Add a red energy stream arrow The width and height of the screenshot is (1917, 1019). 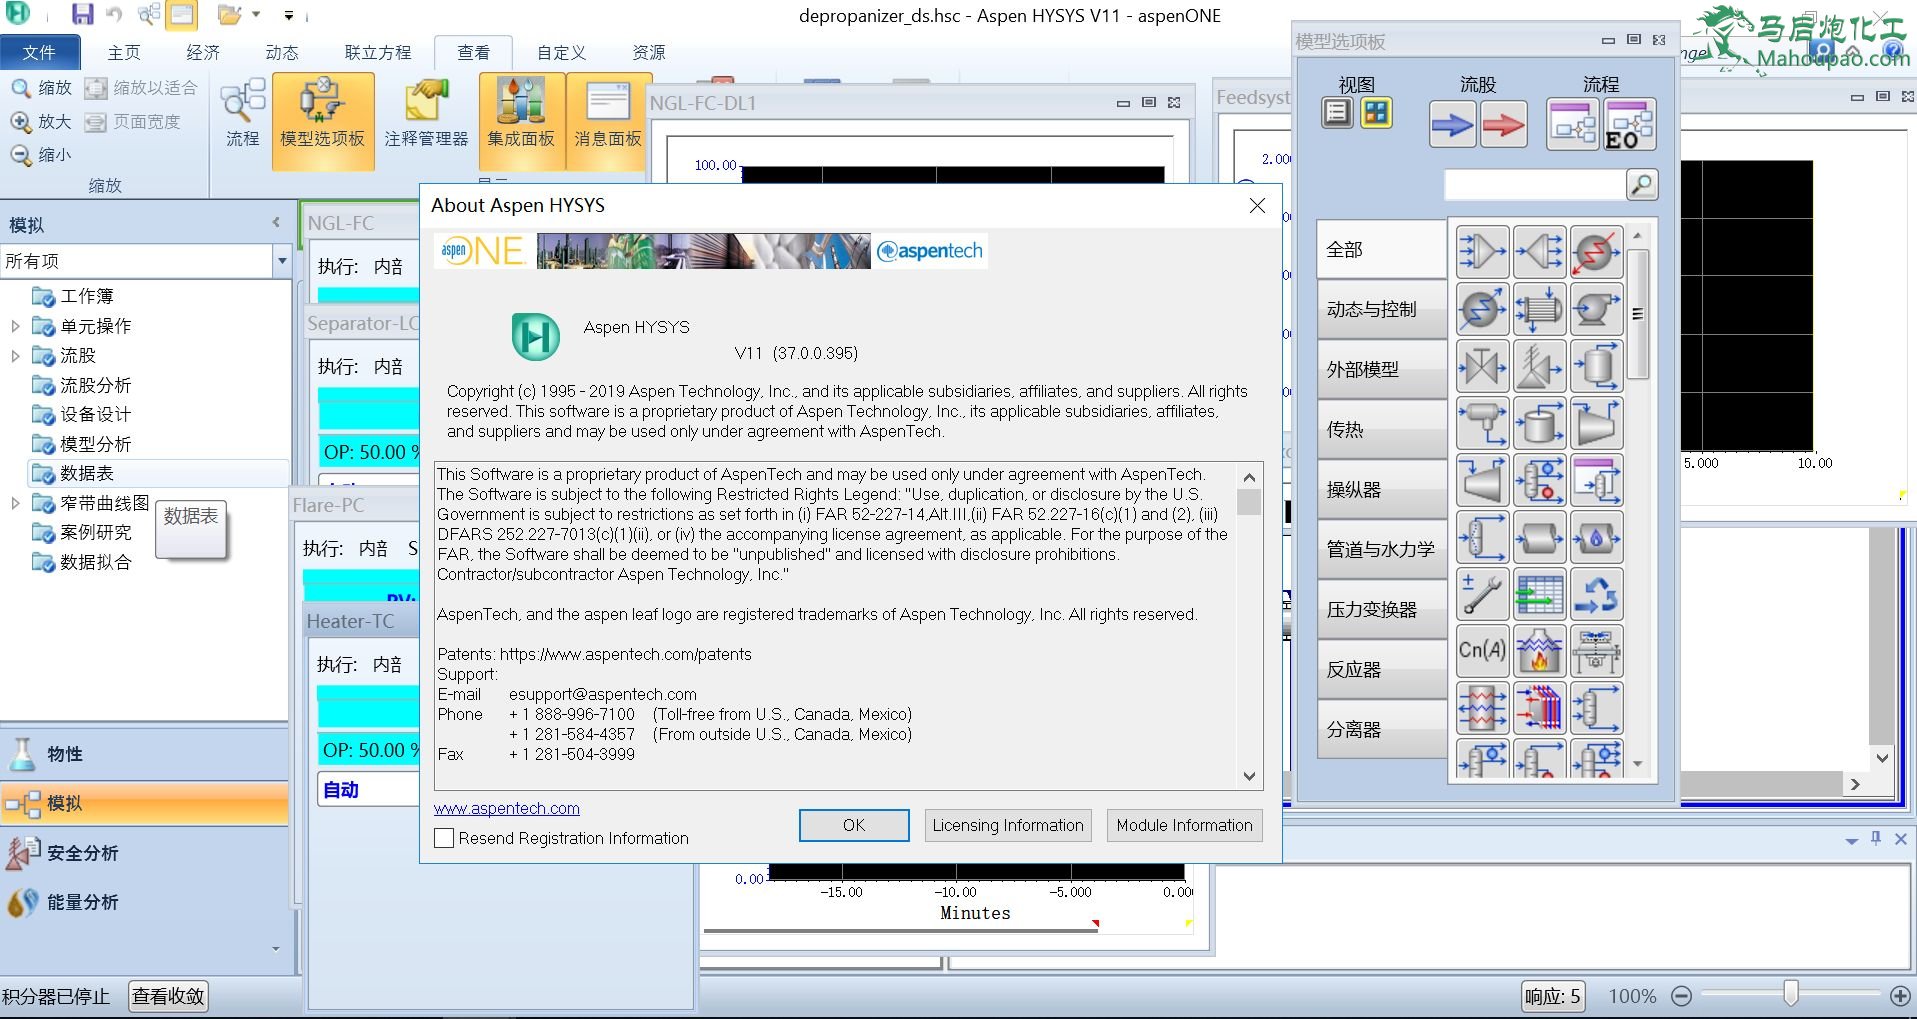pyautogui.click(x=1503, y=125)
